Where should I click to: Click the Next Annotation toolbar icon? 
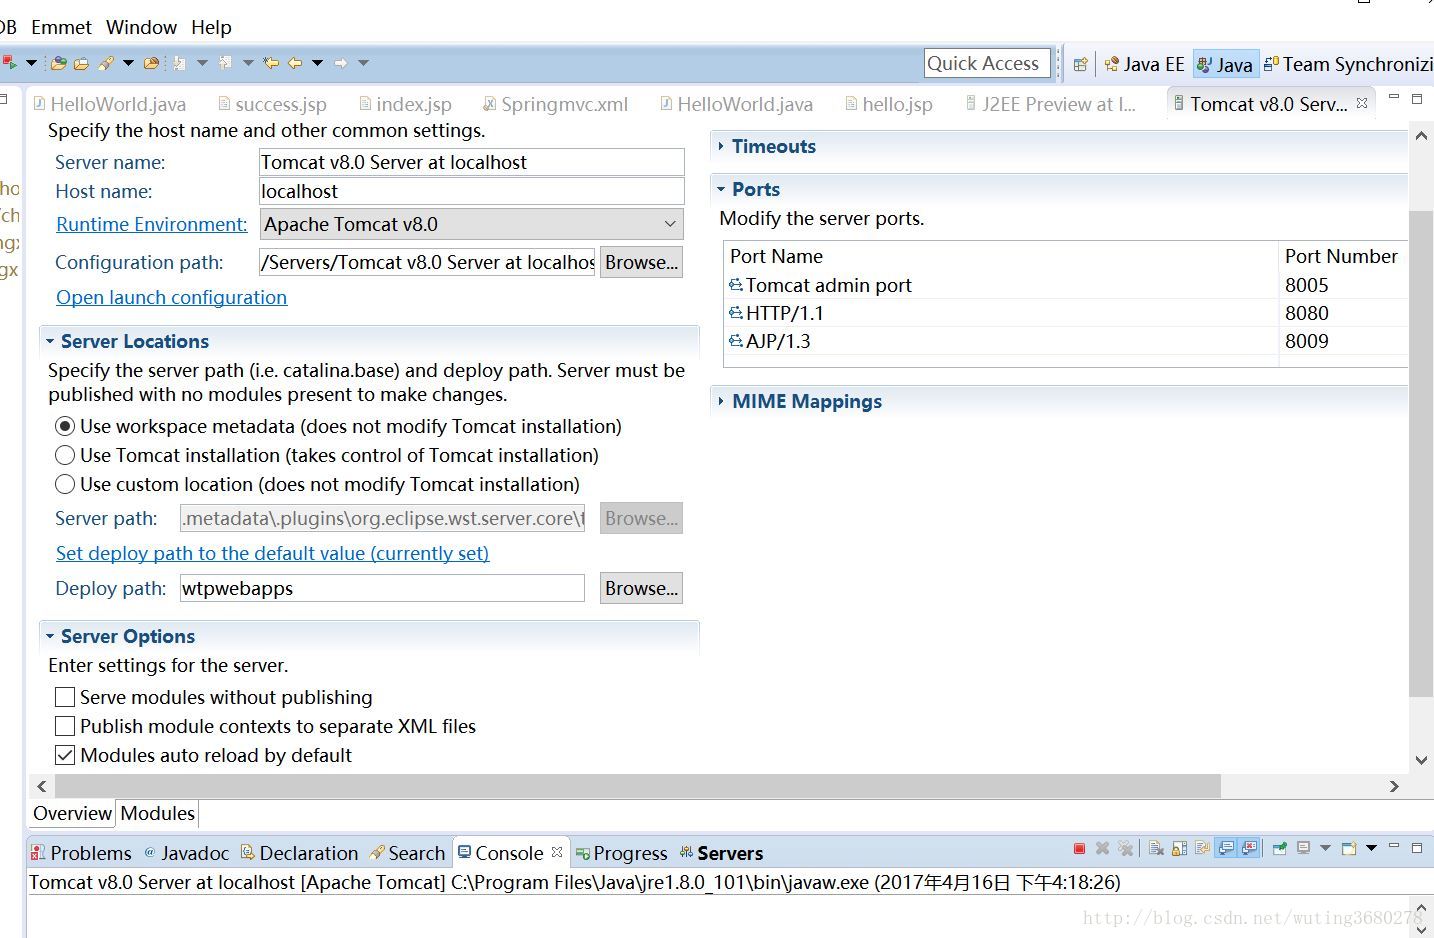click(x=179, y=63)
